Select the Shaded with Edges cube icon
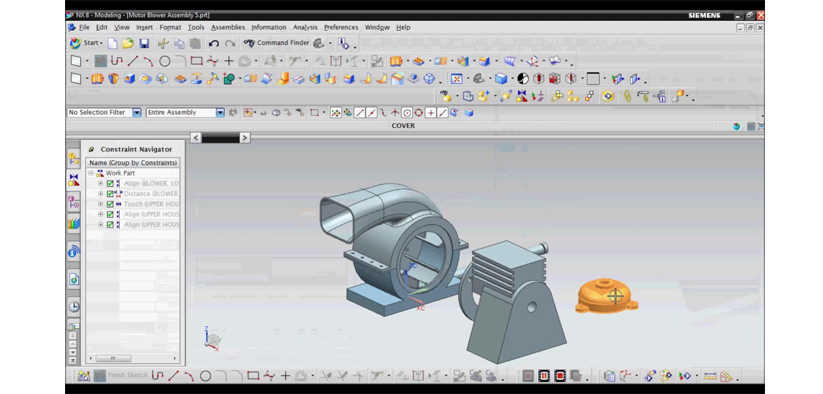 pyautogui.click(x=501, y=79)
